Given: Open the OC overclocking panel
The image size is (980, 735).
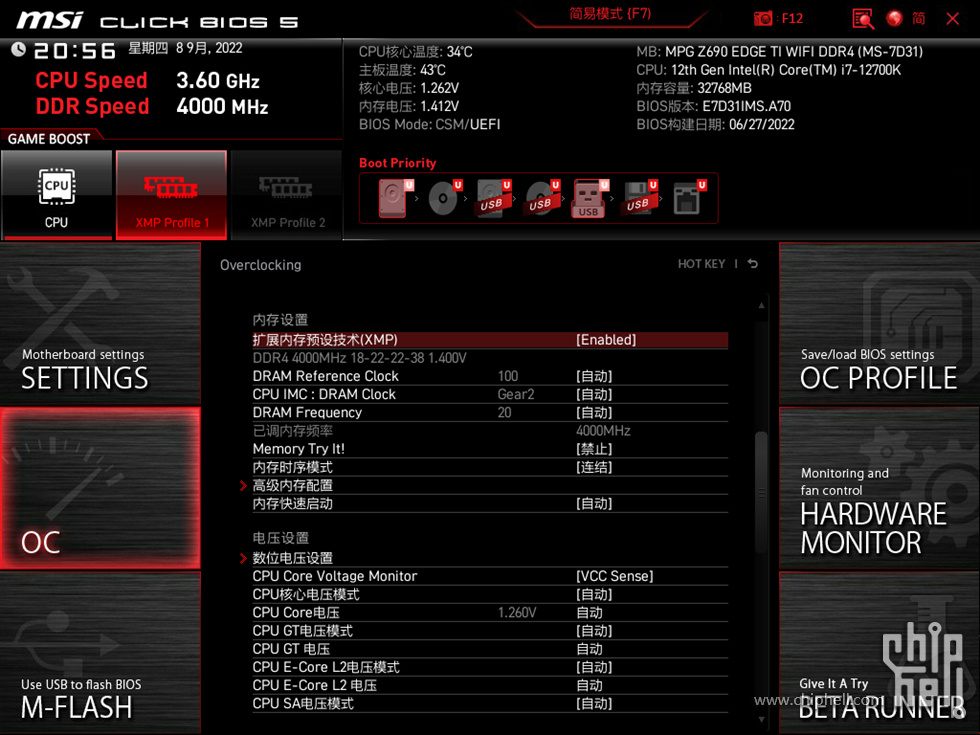Looking at the screenshot, I should point(100,488).
